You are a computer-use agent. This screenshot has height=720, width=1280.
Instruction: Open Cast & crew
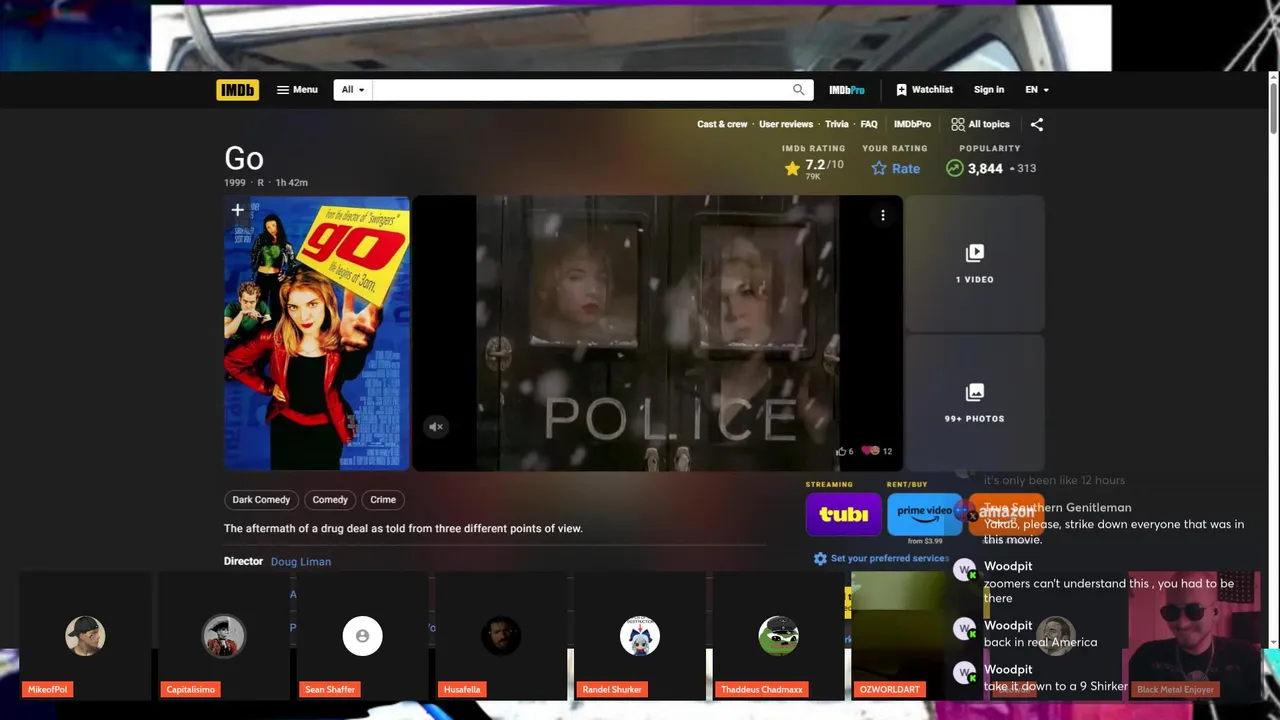point(722,124)
